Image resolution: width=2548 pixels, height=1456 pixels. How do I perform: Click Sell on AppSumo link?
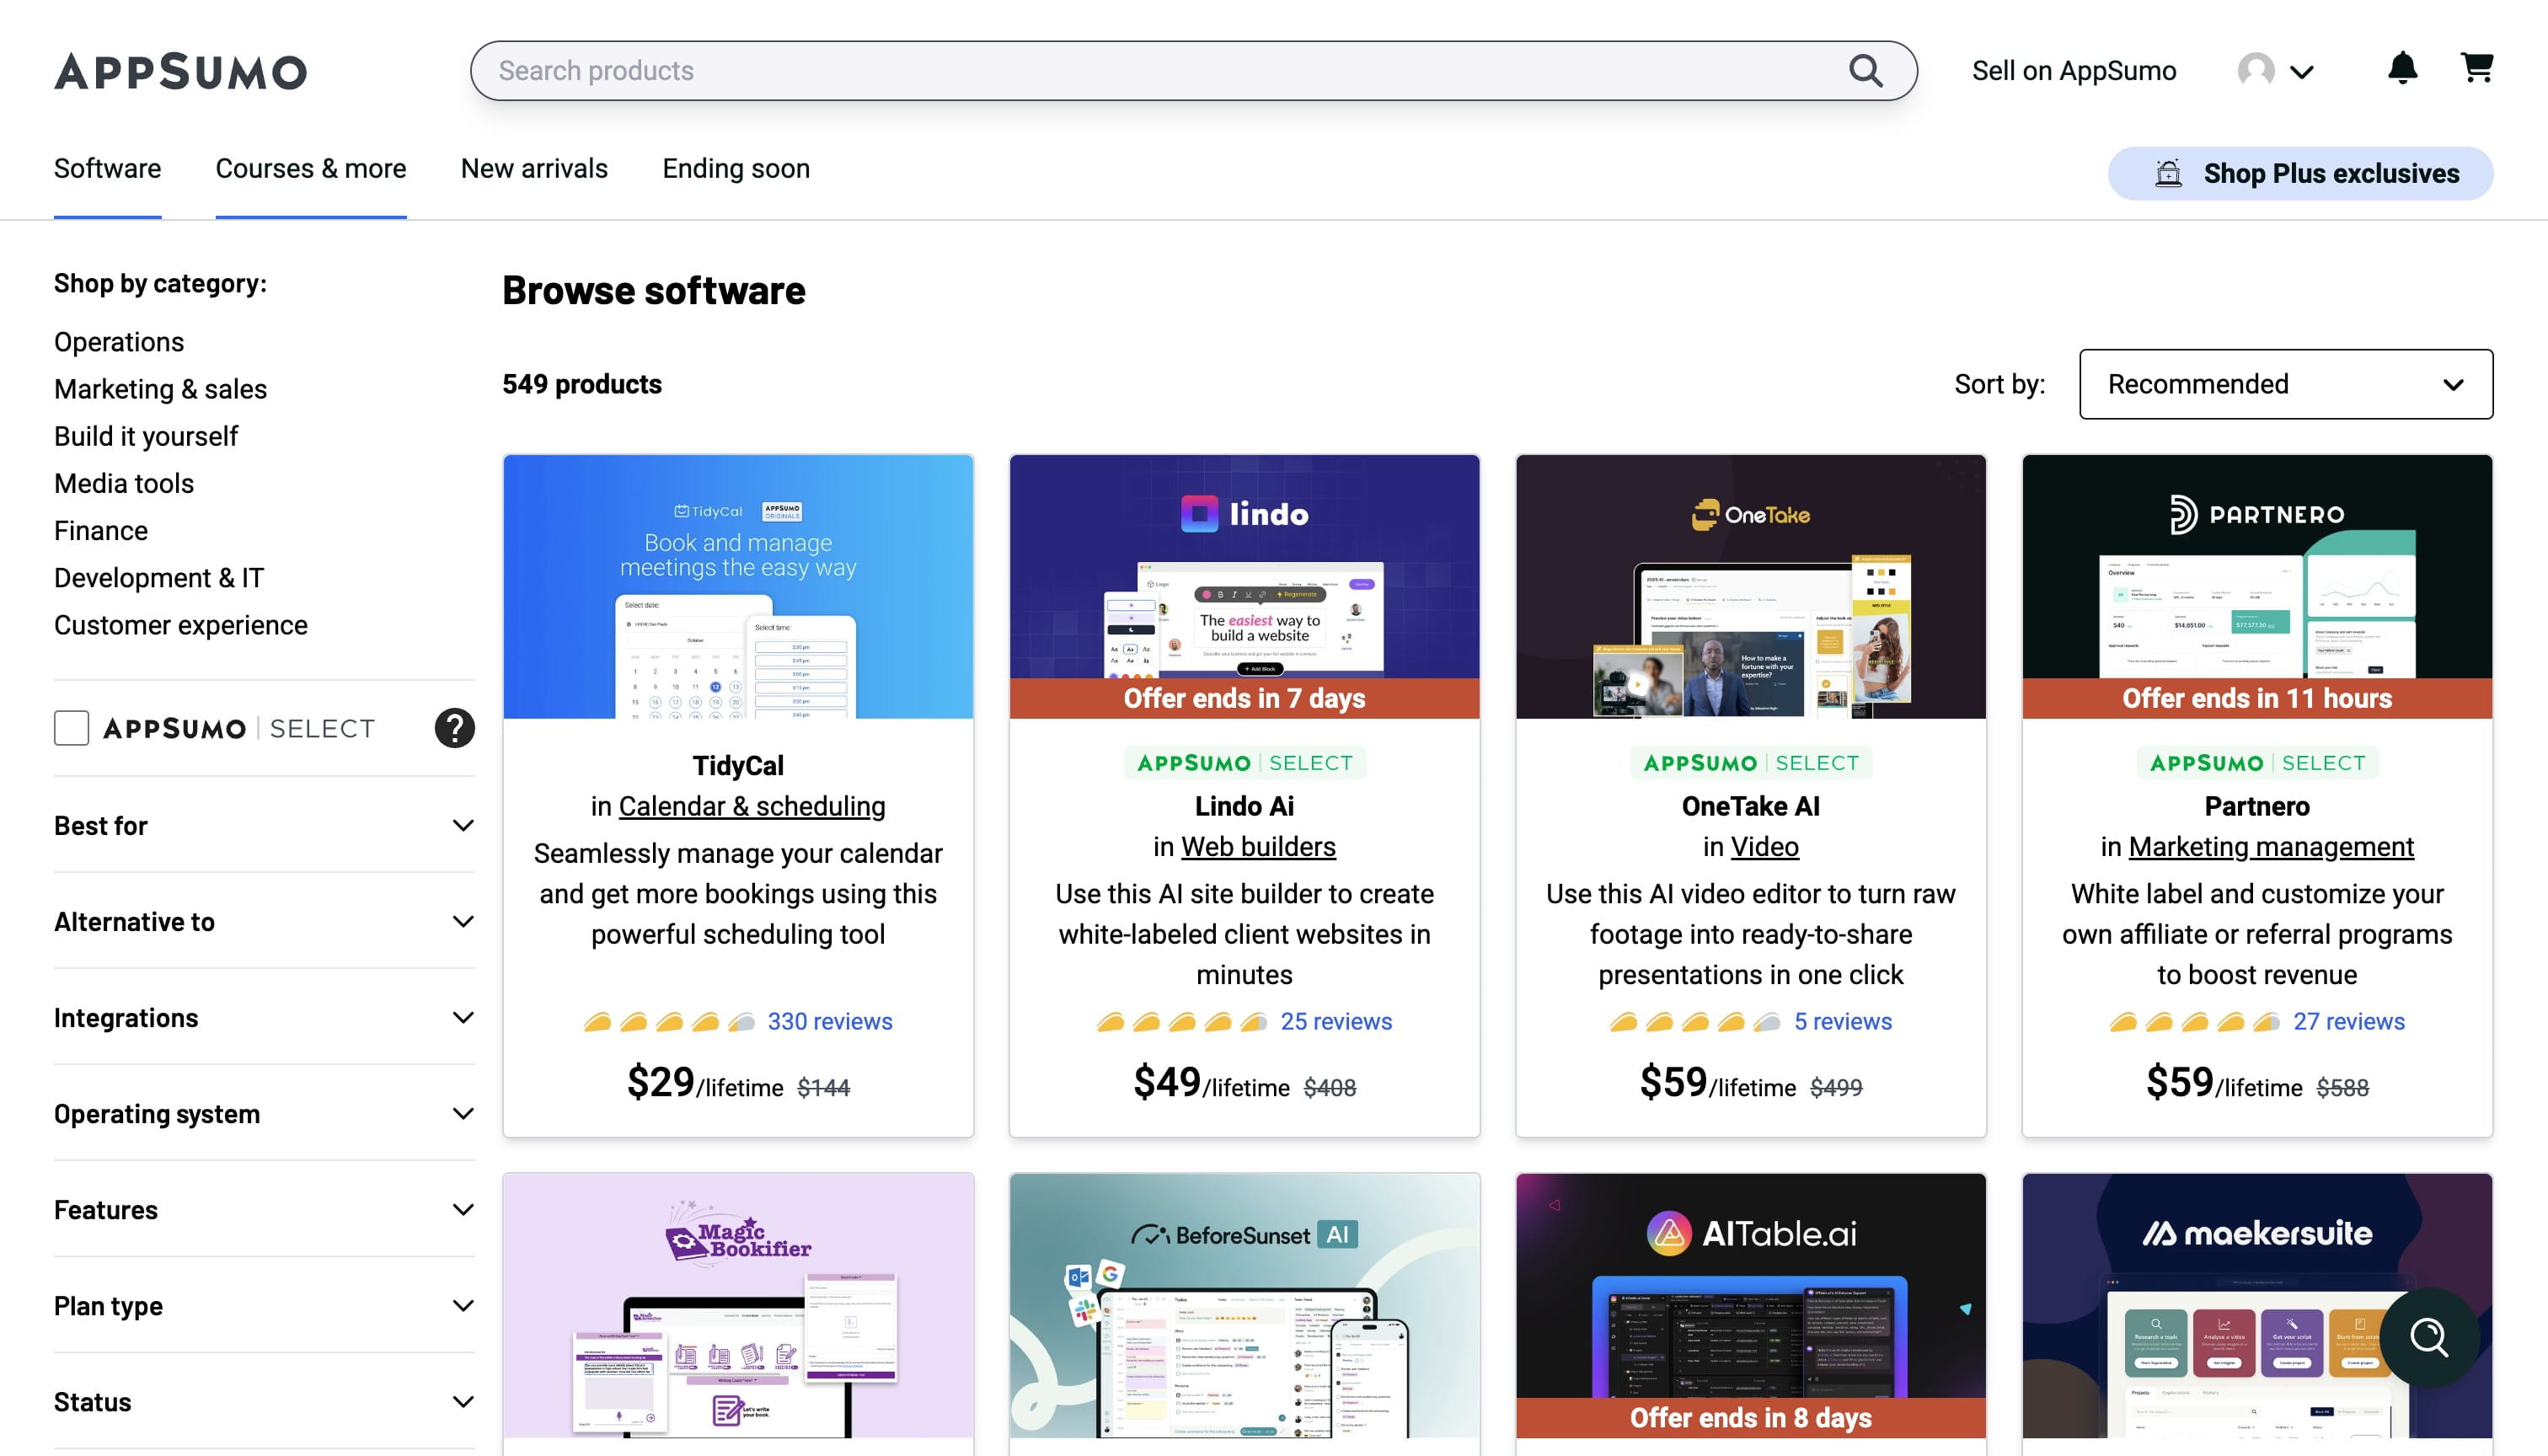(x=2074, y=71)
